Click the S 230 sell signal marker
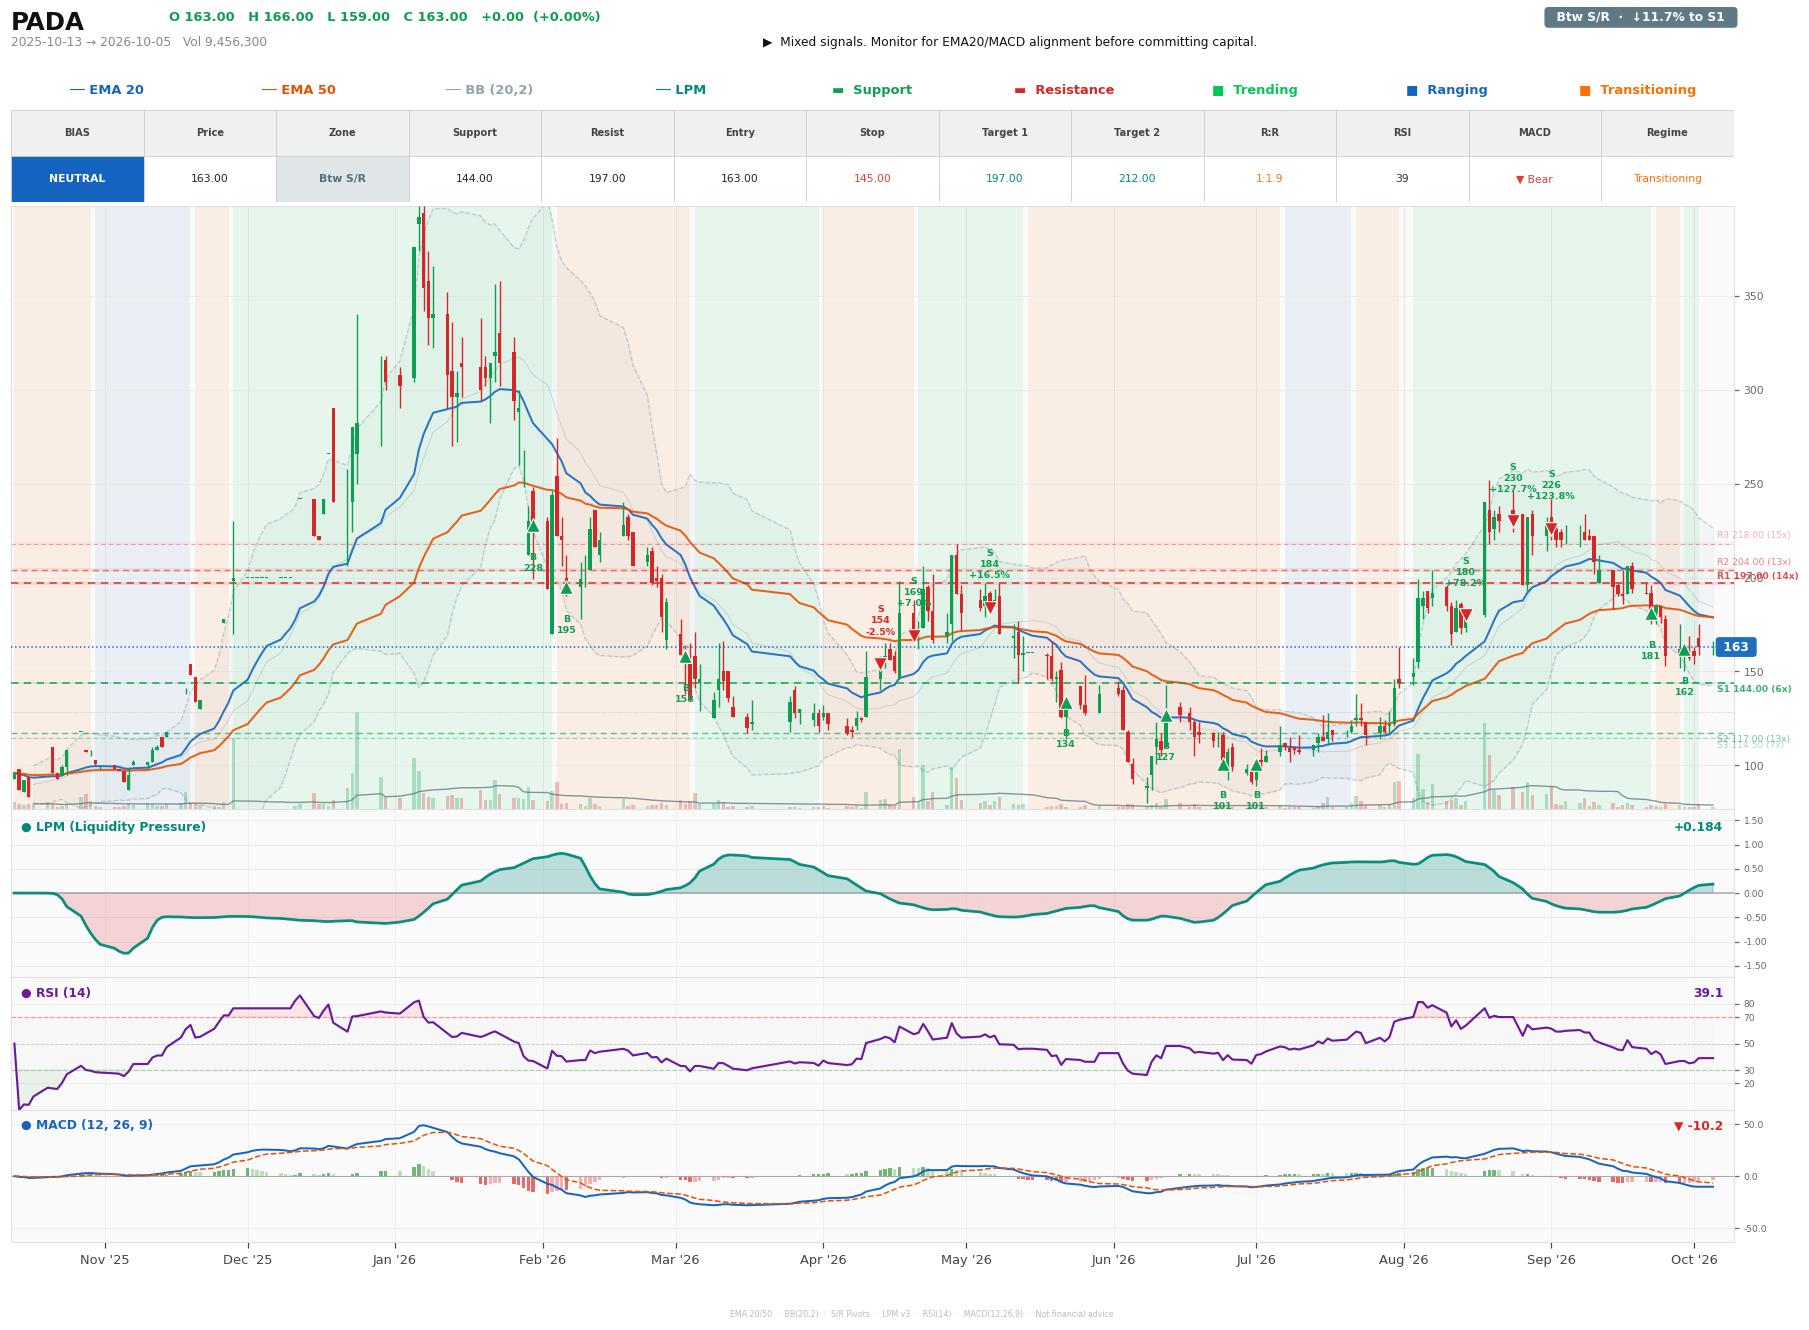1809x1330 pixels. point(1513,520)
